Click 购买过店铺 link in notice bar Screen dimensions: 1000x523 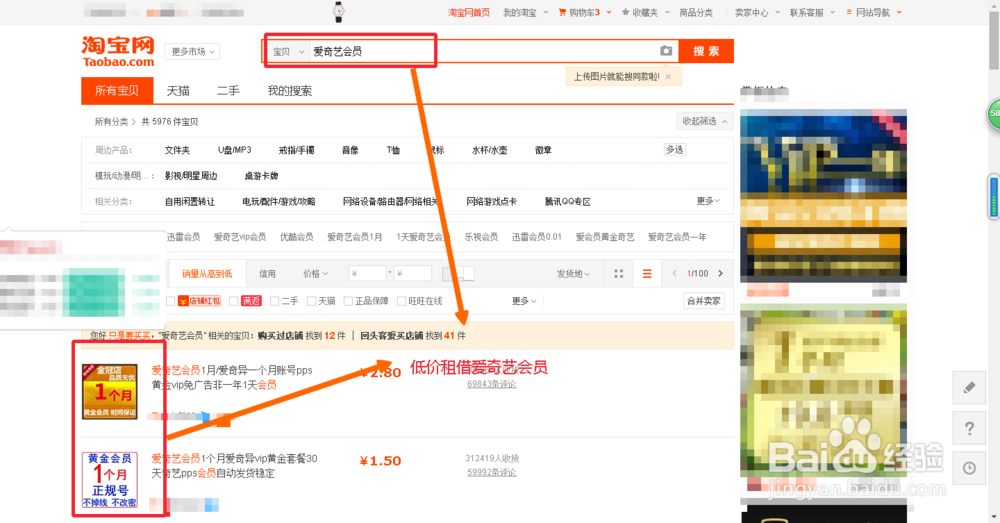coord(281,335)
